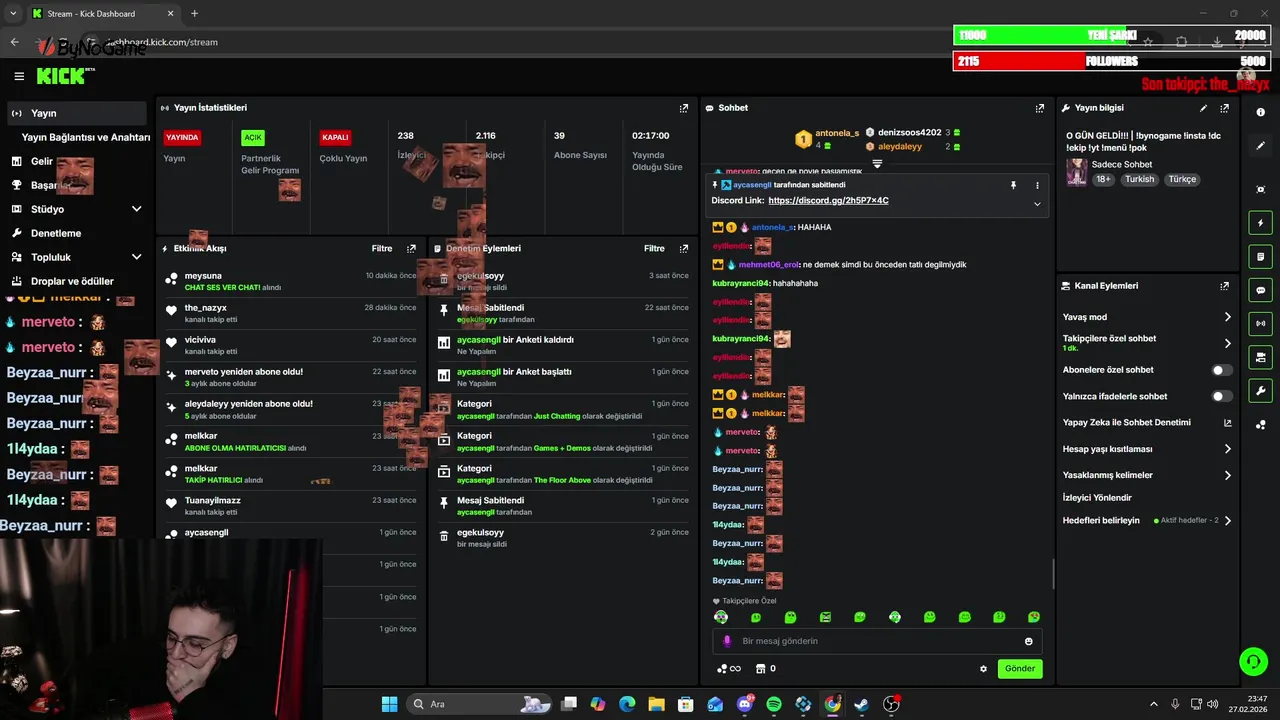Open Hedefleri belirleyin arrow
The height and width of the screenshot is (720, 1280).
pos(1228,521)
